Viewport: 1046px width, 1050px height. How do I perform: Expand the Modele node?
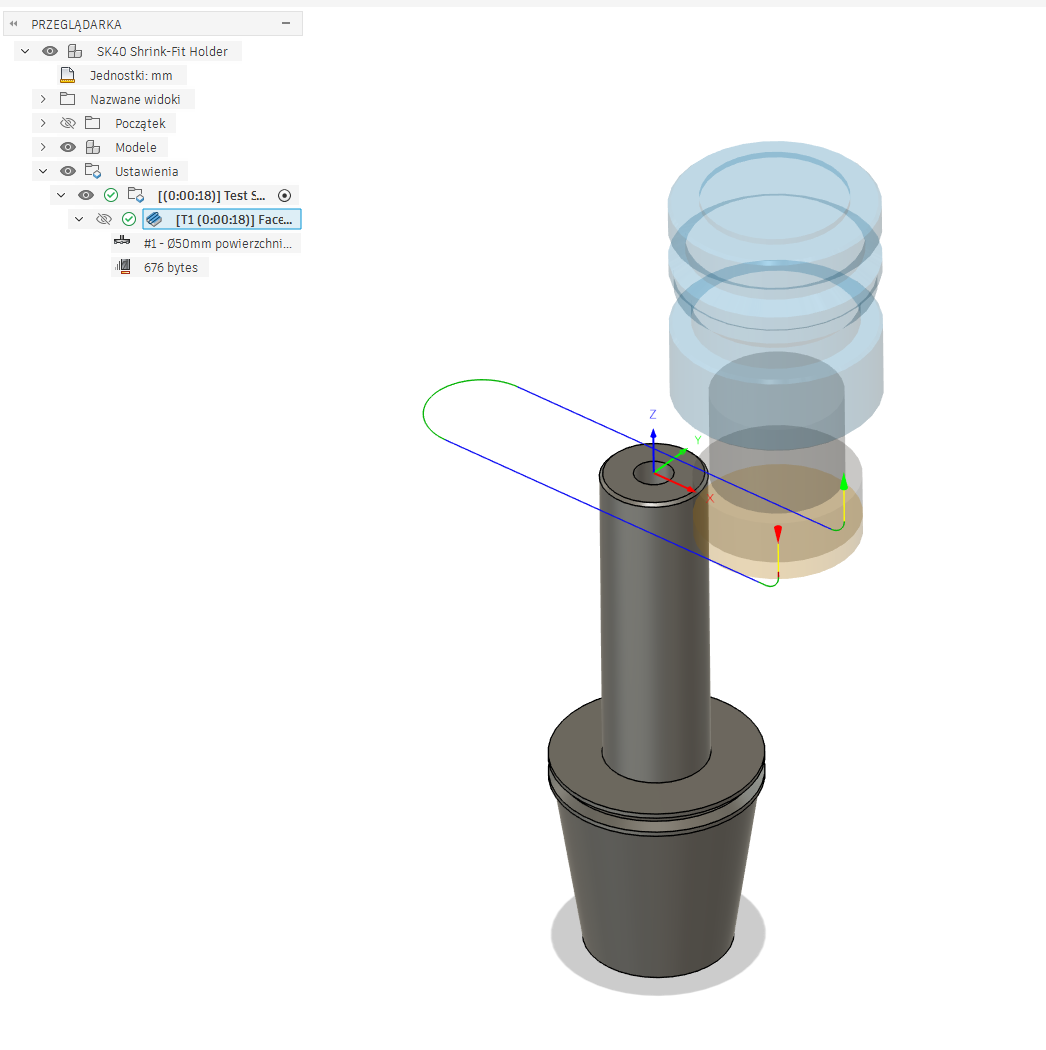[44, 147]
